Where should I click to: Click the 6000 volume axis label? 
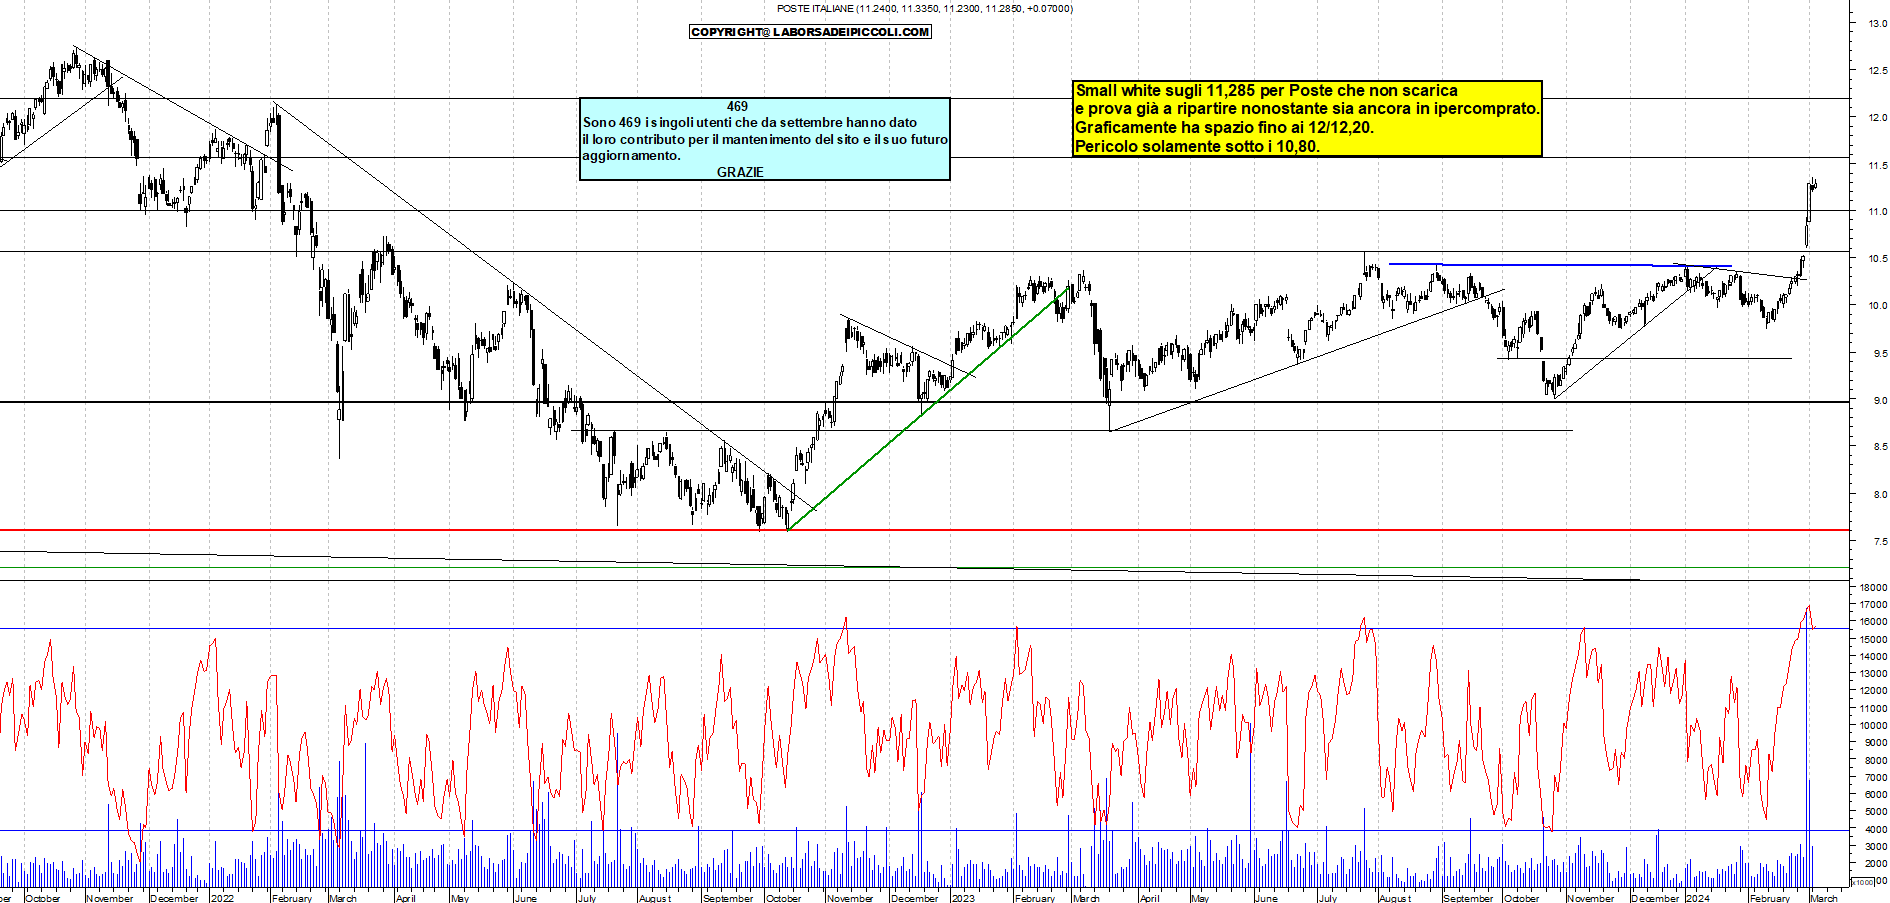(x=1876, y=795)
